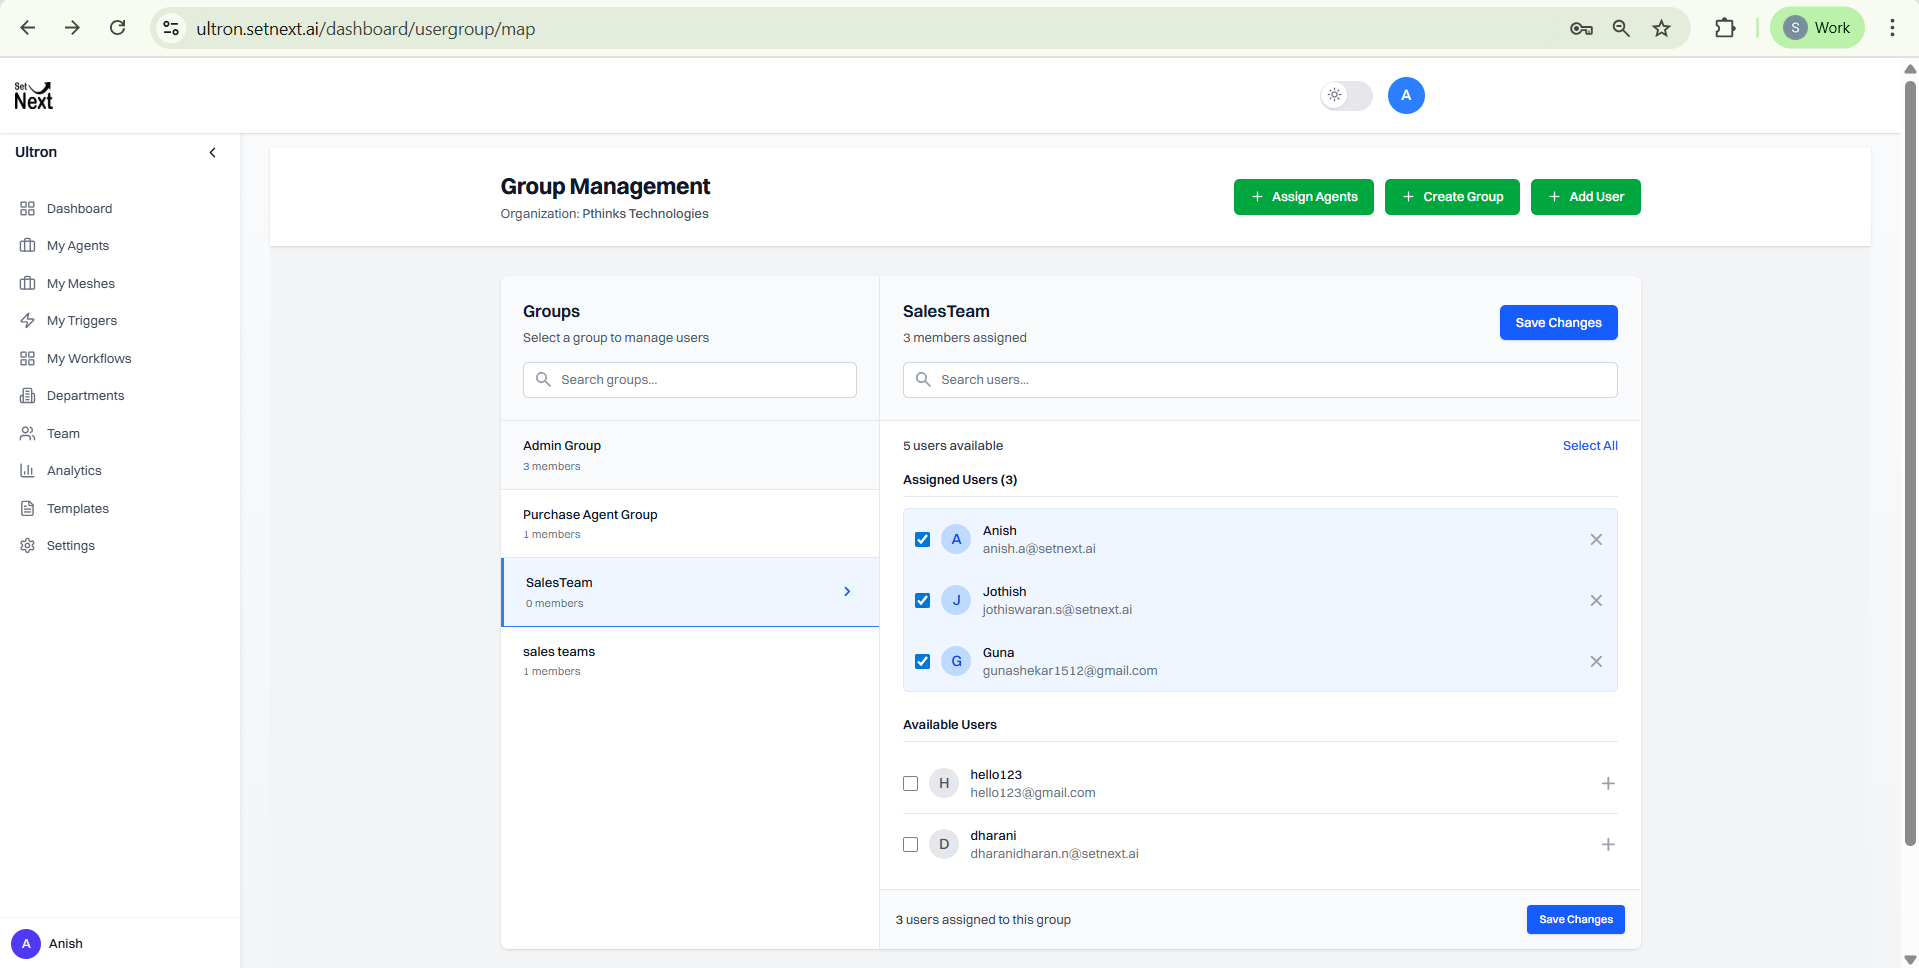The image size is (1919, 968).
Task: Remove Jothish with the X icon
Action: (1596, 601)
